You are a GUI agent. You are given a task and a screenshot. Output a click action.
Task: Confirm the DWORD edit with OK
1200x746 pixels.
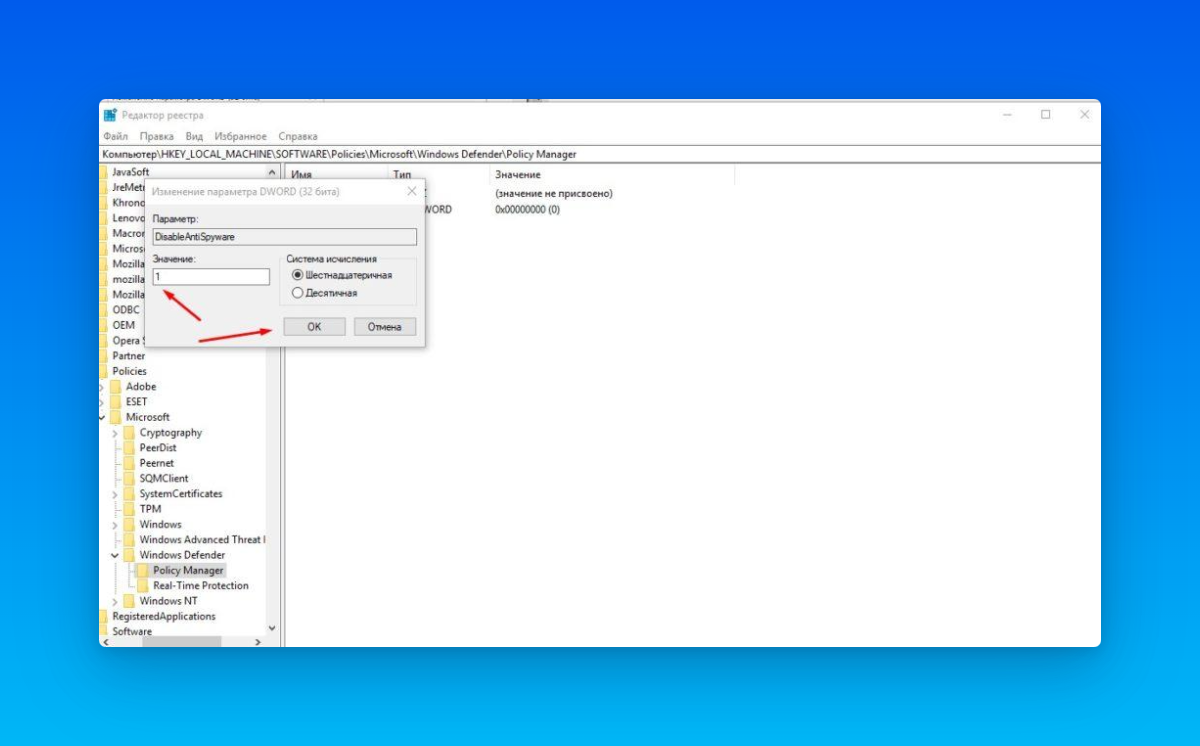tap(314, 327)
